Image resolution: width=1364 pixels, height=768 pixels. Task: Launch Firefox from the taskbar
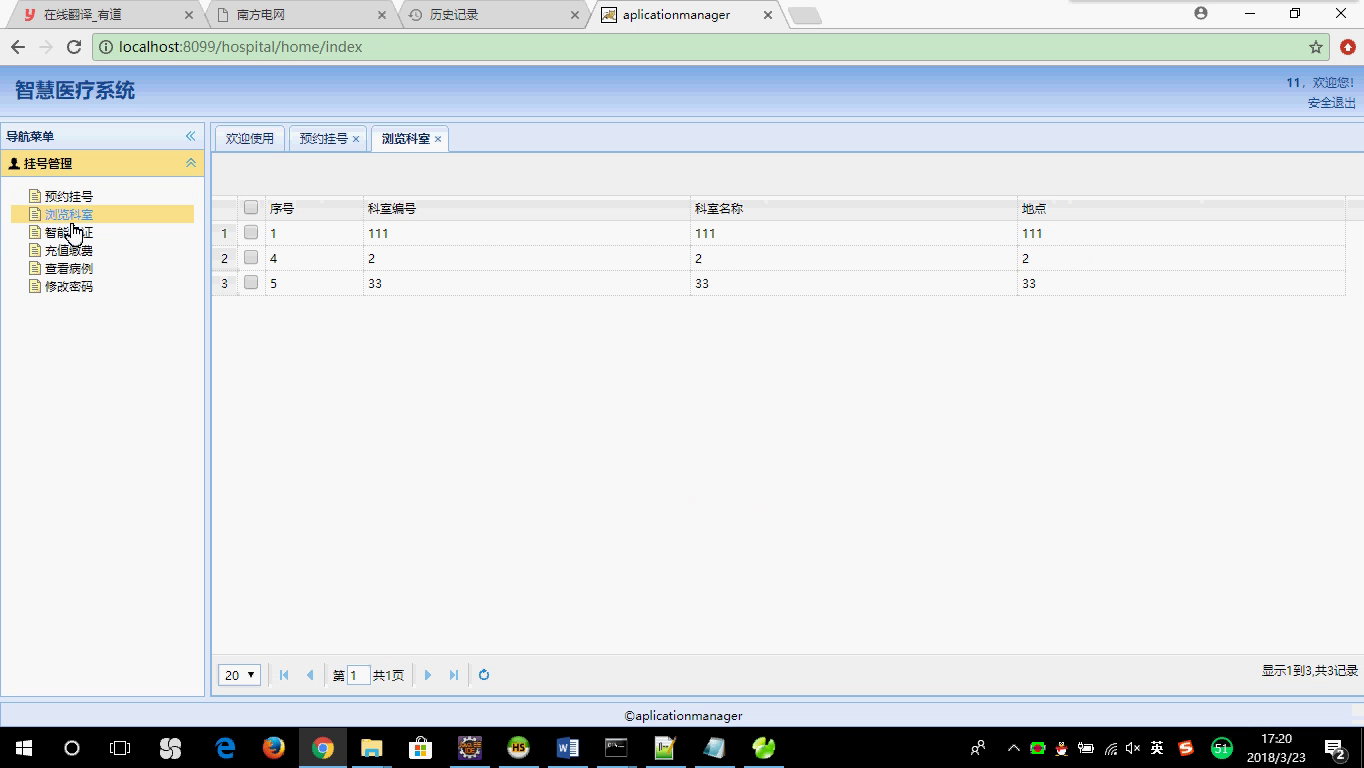tap(273, 747)
